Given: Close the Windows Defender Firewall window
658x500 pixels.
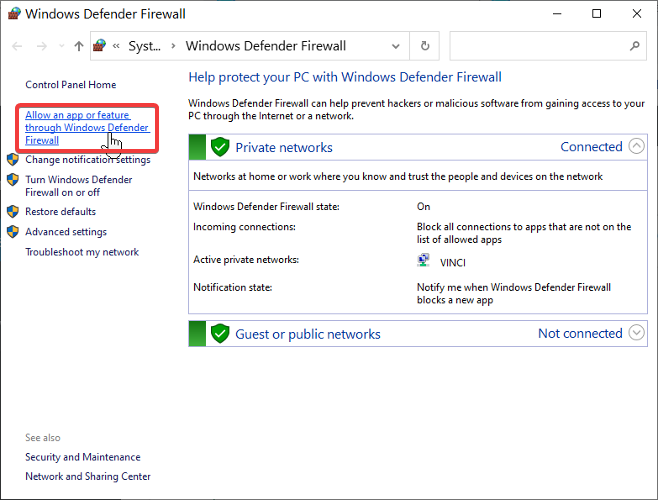Looking at the screenshot, I should 637,14.
